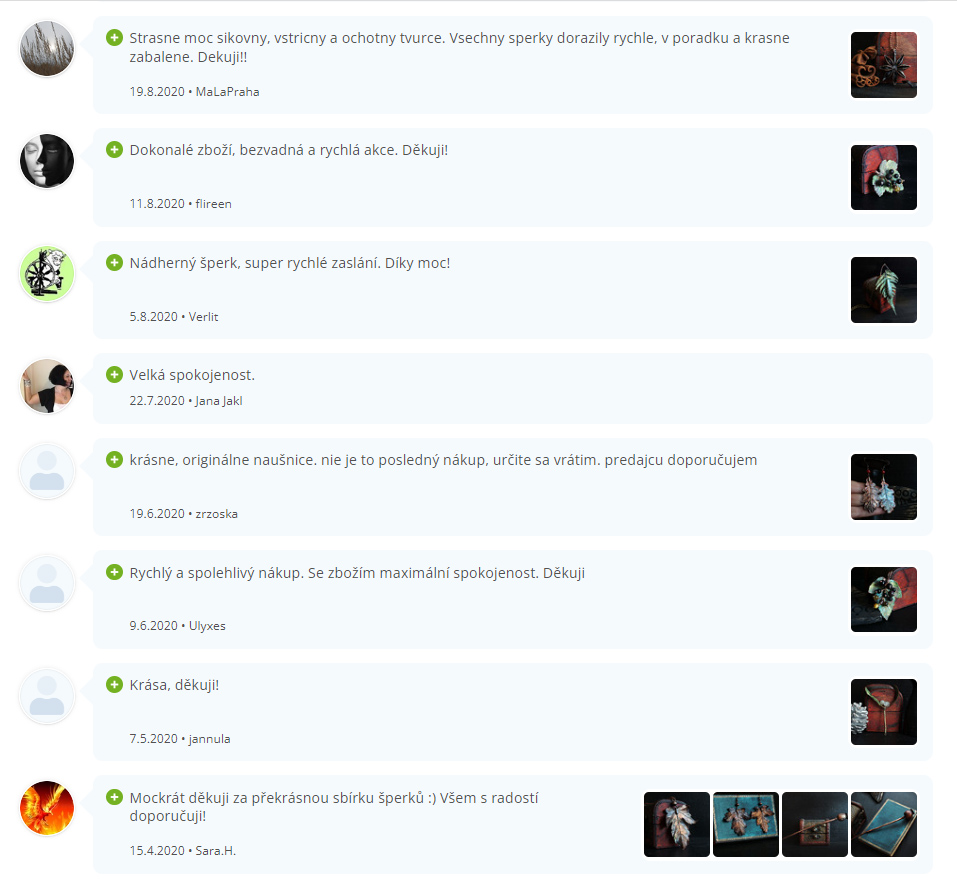Open flireen's black and white face avatar
957x888 pixels.
tap(47, 161)
